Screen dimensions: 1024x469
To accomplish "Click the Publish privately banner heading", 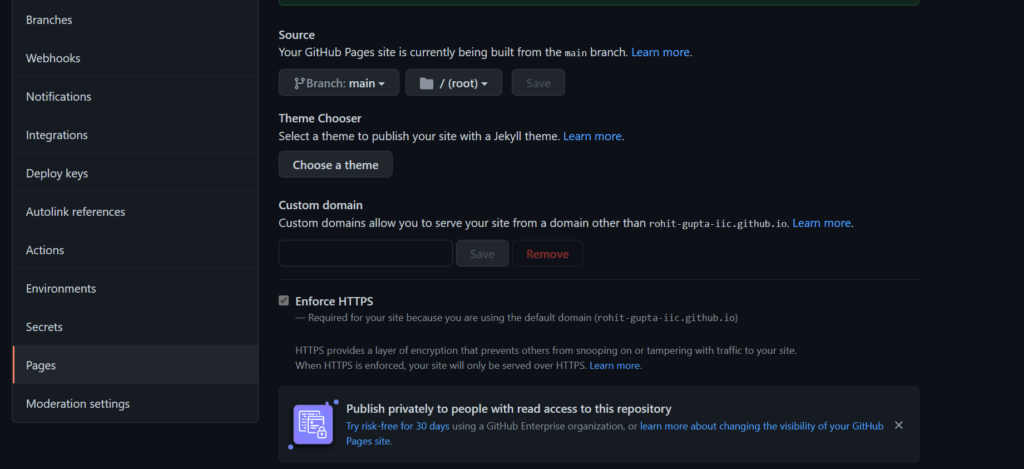I will pos(509,409).
